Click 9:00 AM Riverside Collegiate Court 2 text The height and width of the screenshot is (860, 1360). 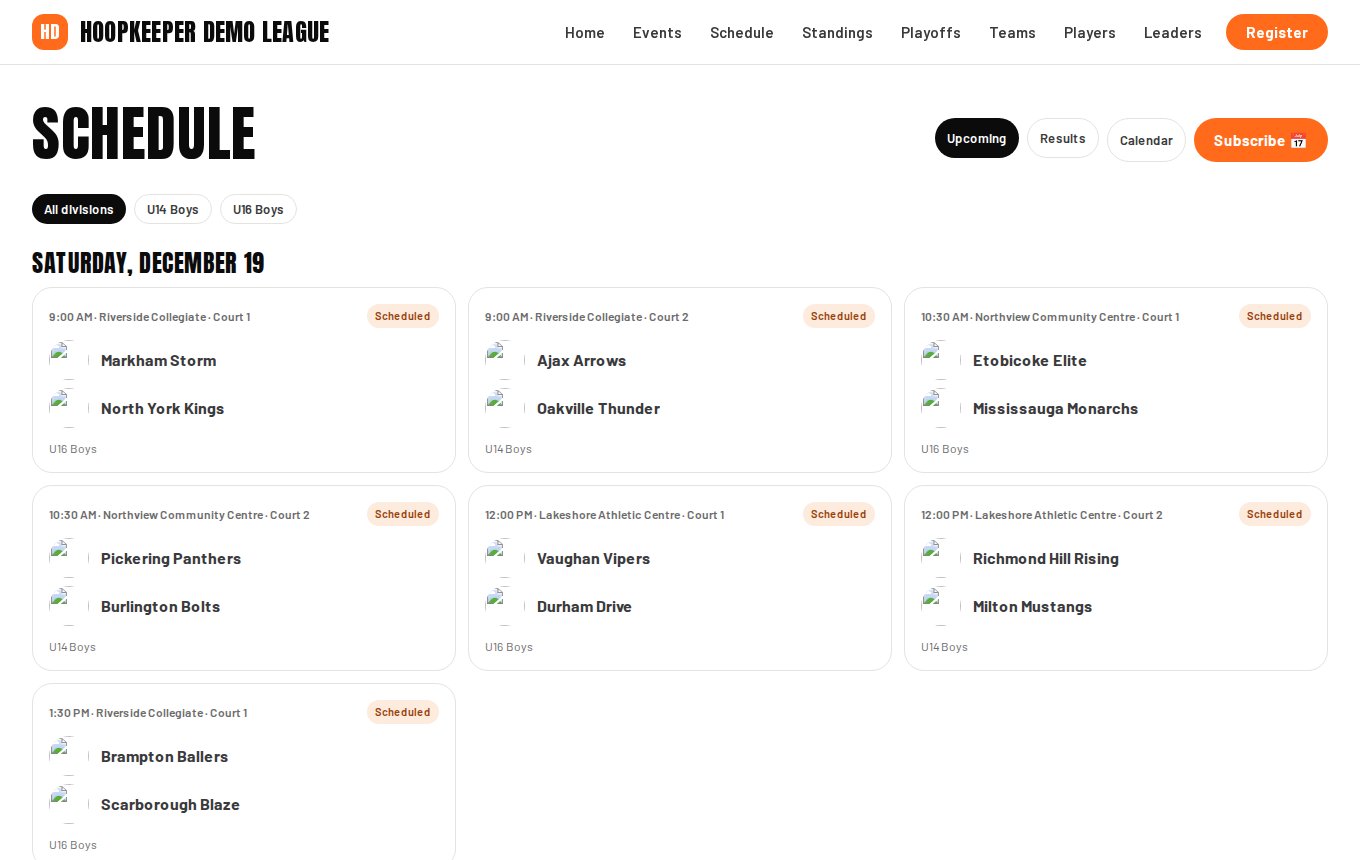[587, 317]
